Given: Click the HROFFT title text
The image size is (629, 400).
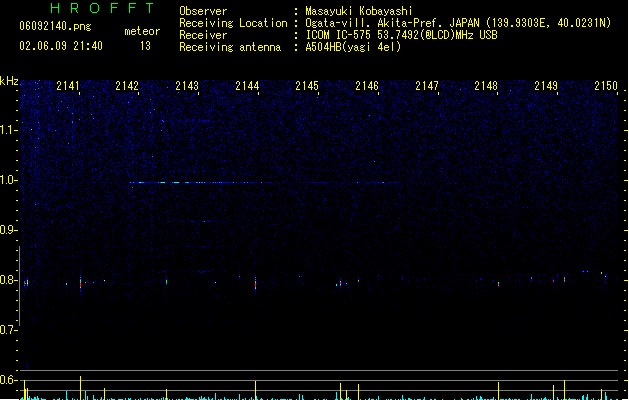Looking at the screenshot, I should (102, 8).
